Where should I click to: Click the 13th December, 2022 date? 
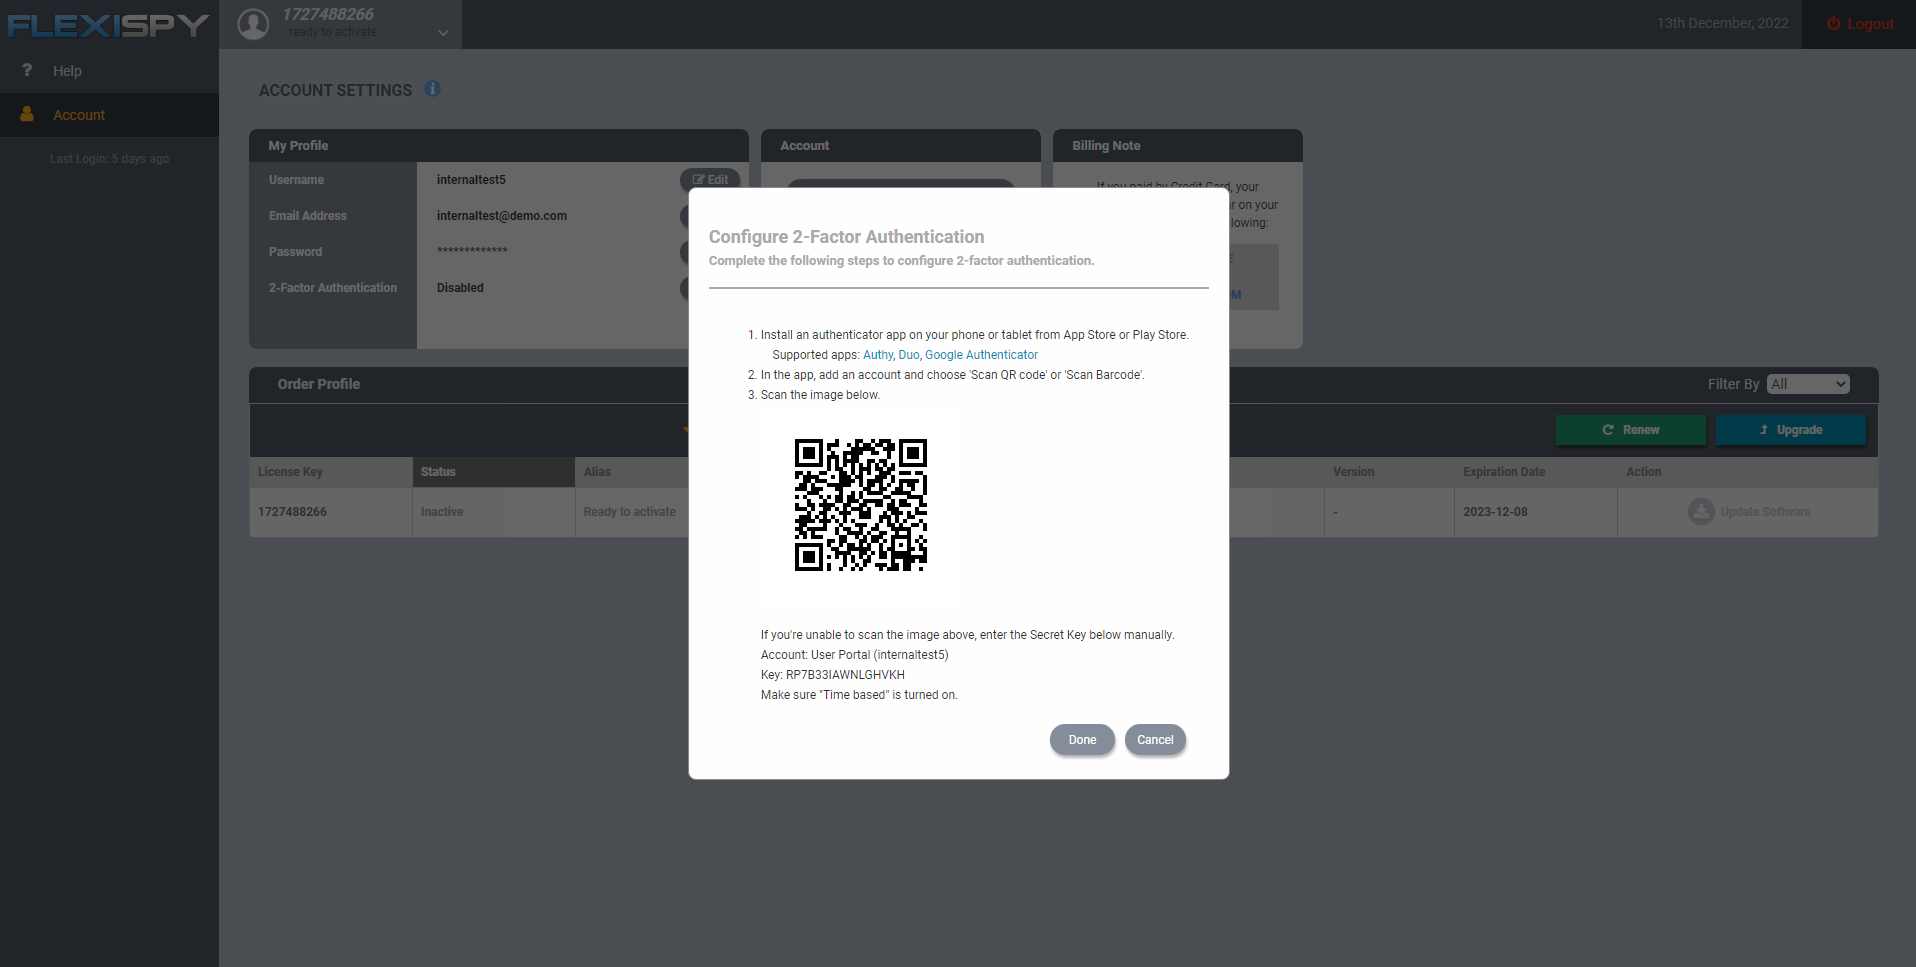tap(1722, 23)
